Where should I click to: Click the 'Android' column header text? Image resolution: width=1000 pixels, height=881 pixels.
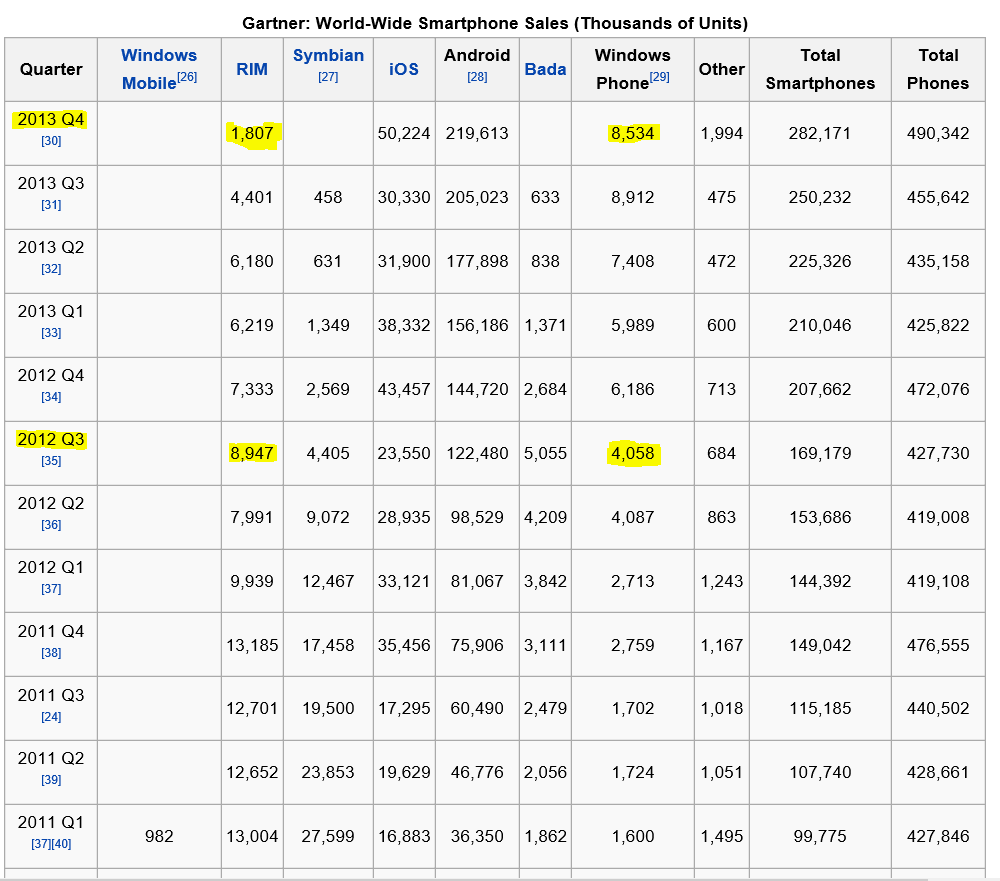coord(477,56)
